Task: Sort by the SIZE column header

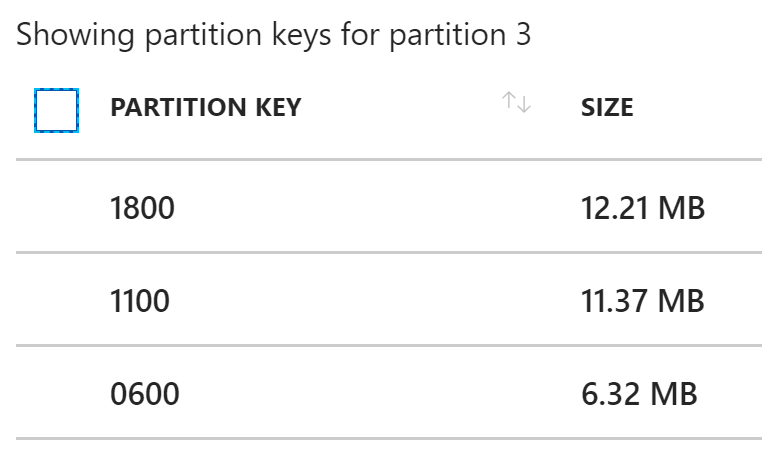Action: click(607, 107)
